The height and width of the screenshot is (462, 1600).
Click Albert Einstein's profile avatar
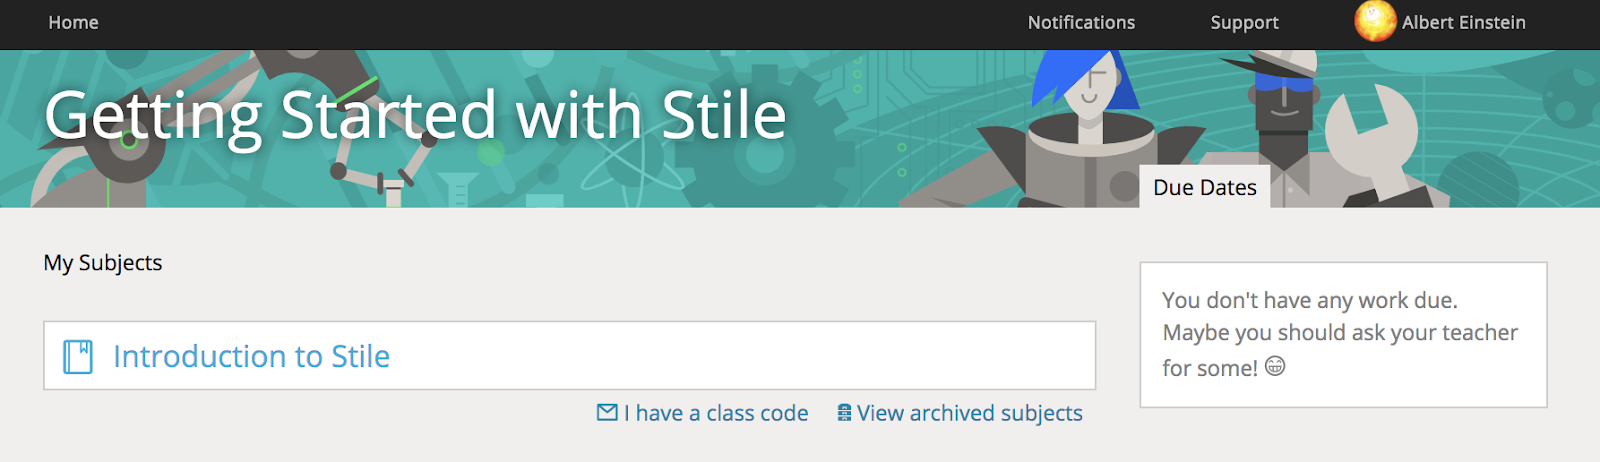(x=1375, y=22)
